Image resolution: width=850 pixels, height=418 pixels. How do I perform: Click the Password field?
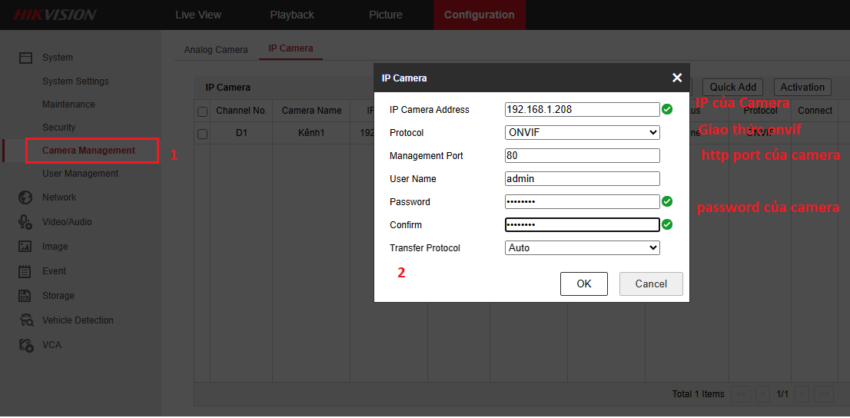(x=582, y=202)
